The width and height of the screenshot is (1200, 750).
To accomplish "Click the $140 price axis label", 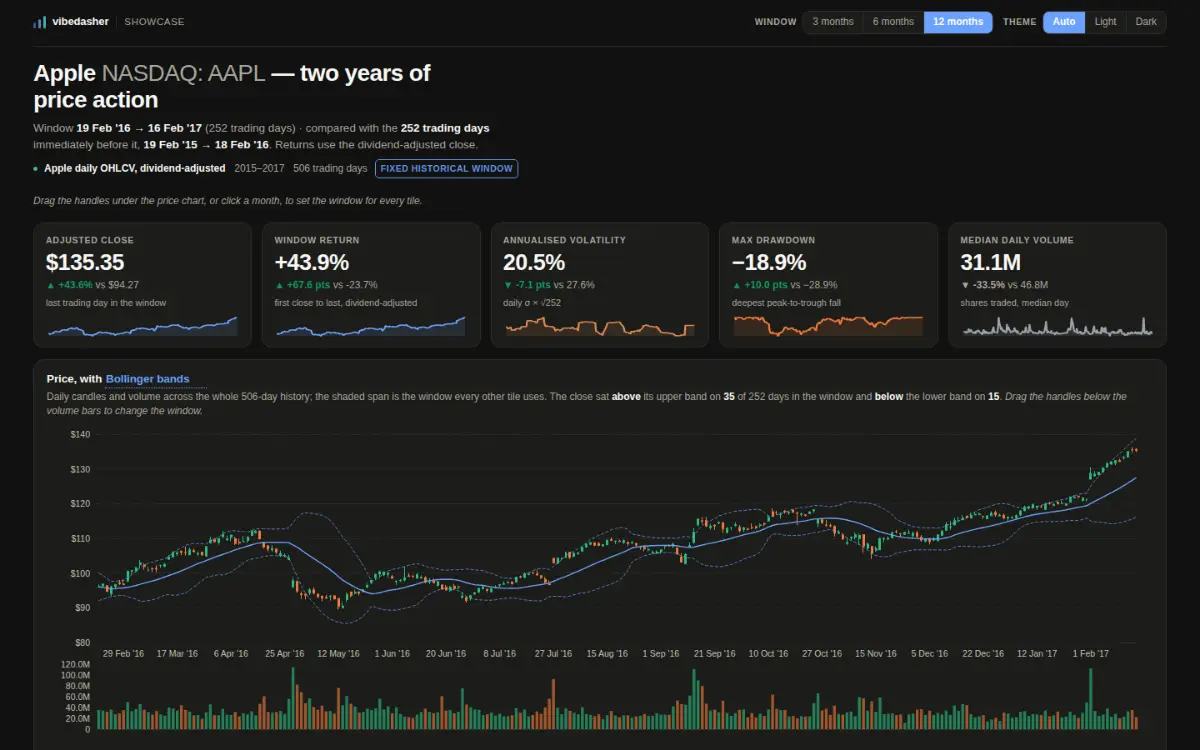I will (80, 434).
